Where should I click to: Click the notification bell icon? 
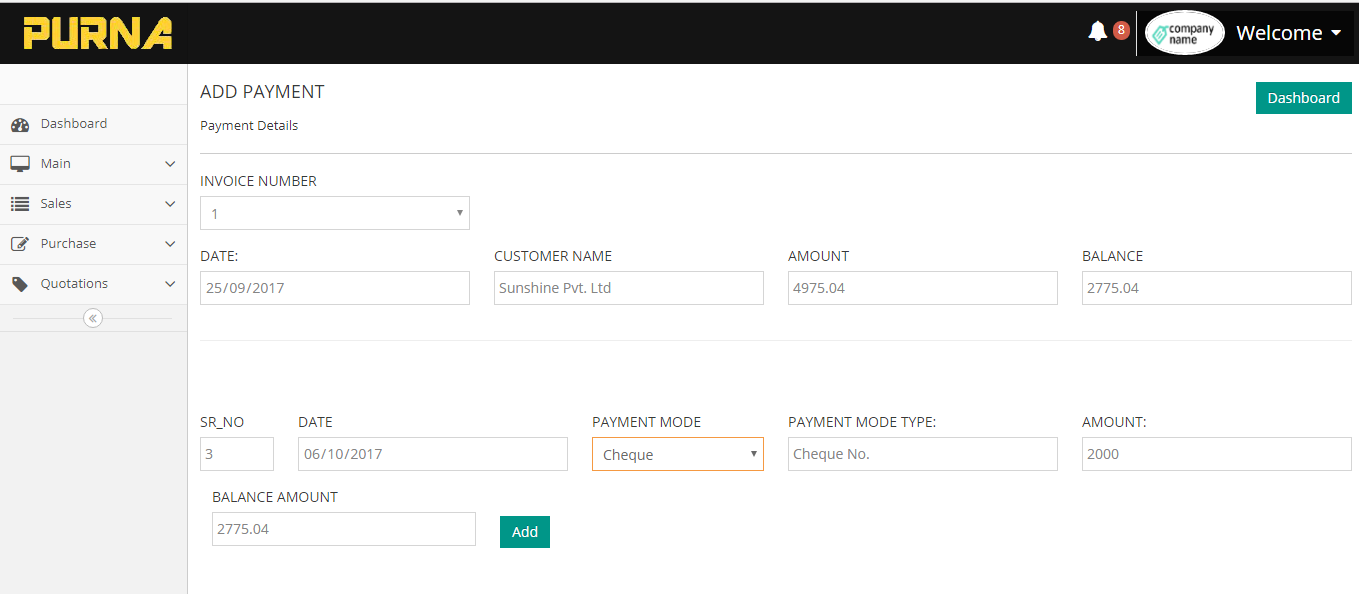1097,32
